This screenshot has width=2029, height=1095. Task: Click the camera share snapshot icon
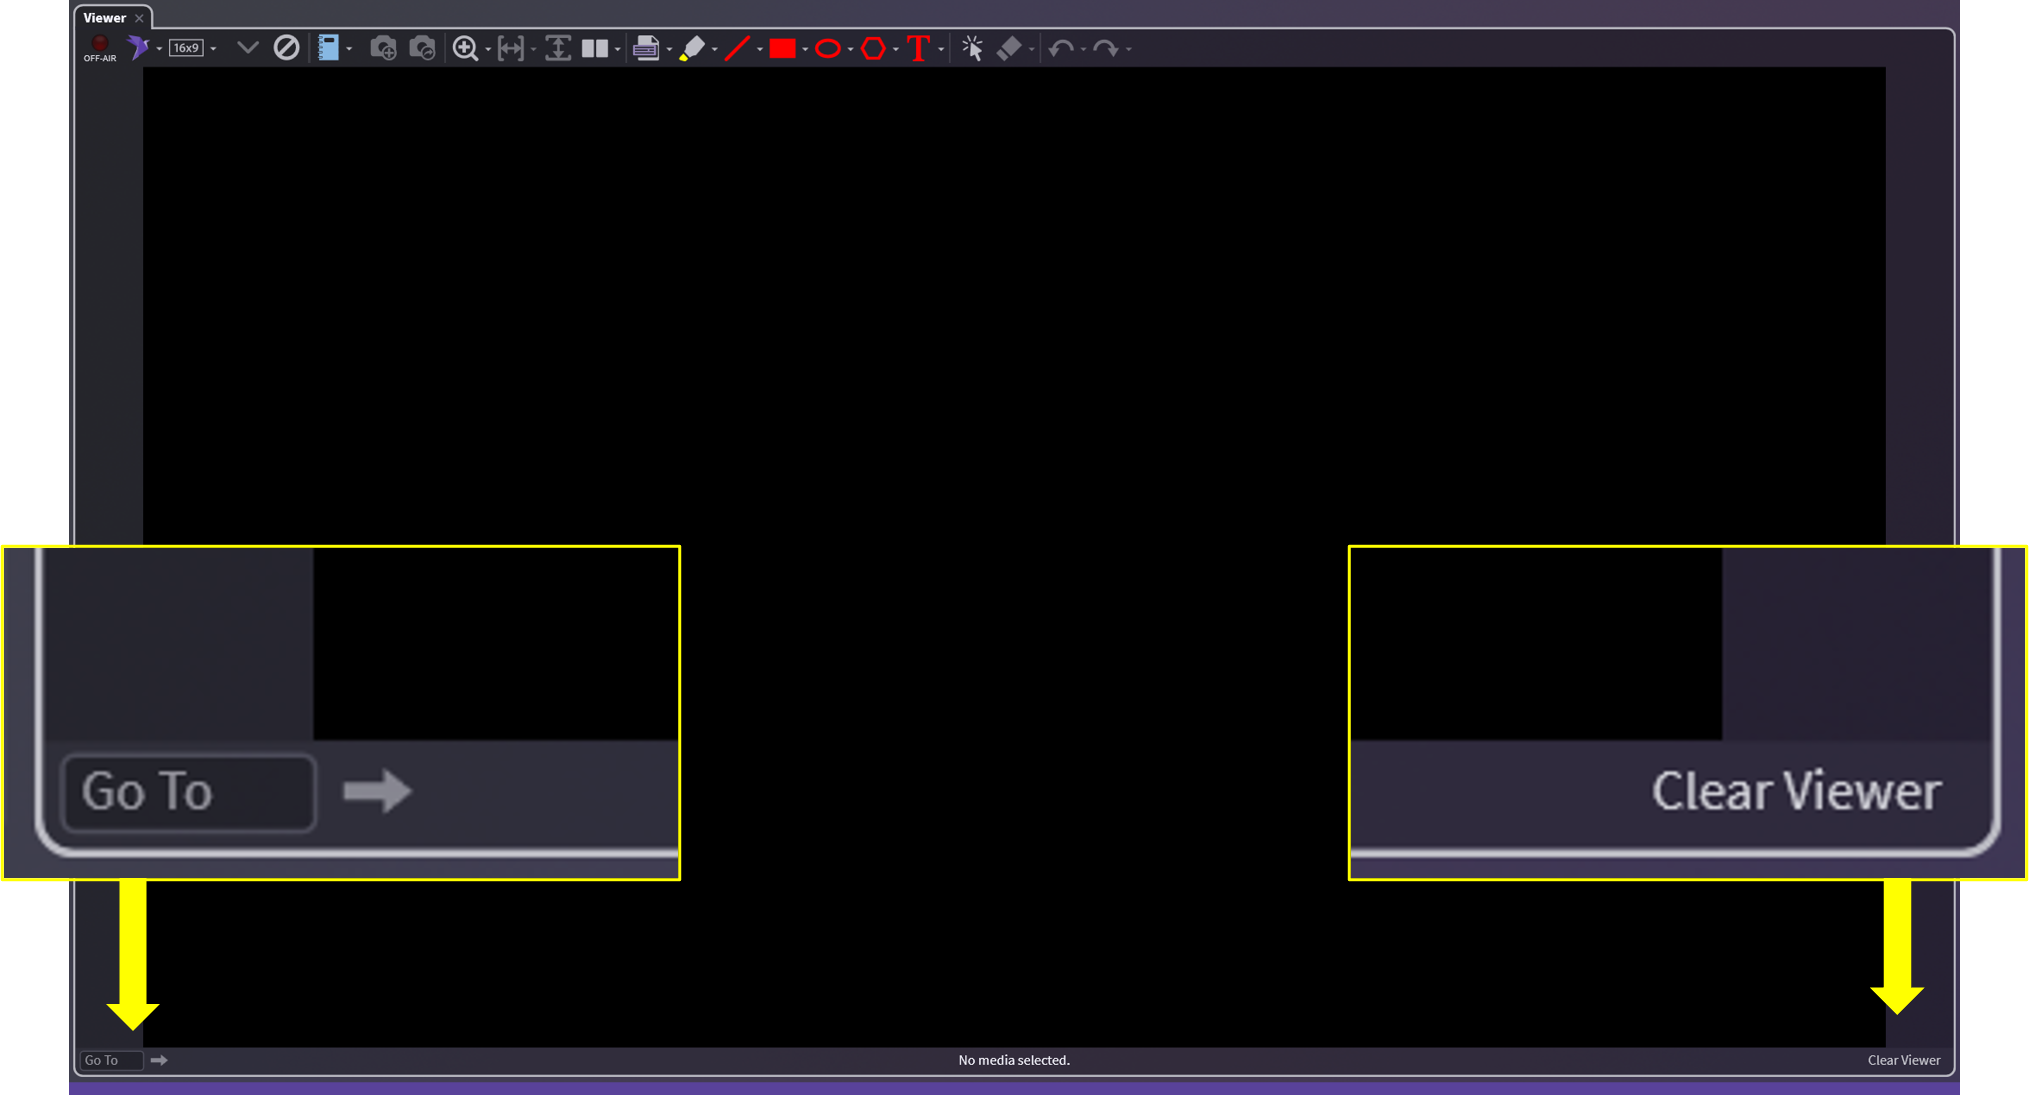[422, 47]
